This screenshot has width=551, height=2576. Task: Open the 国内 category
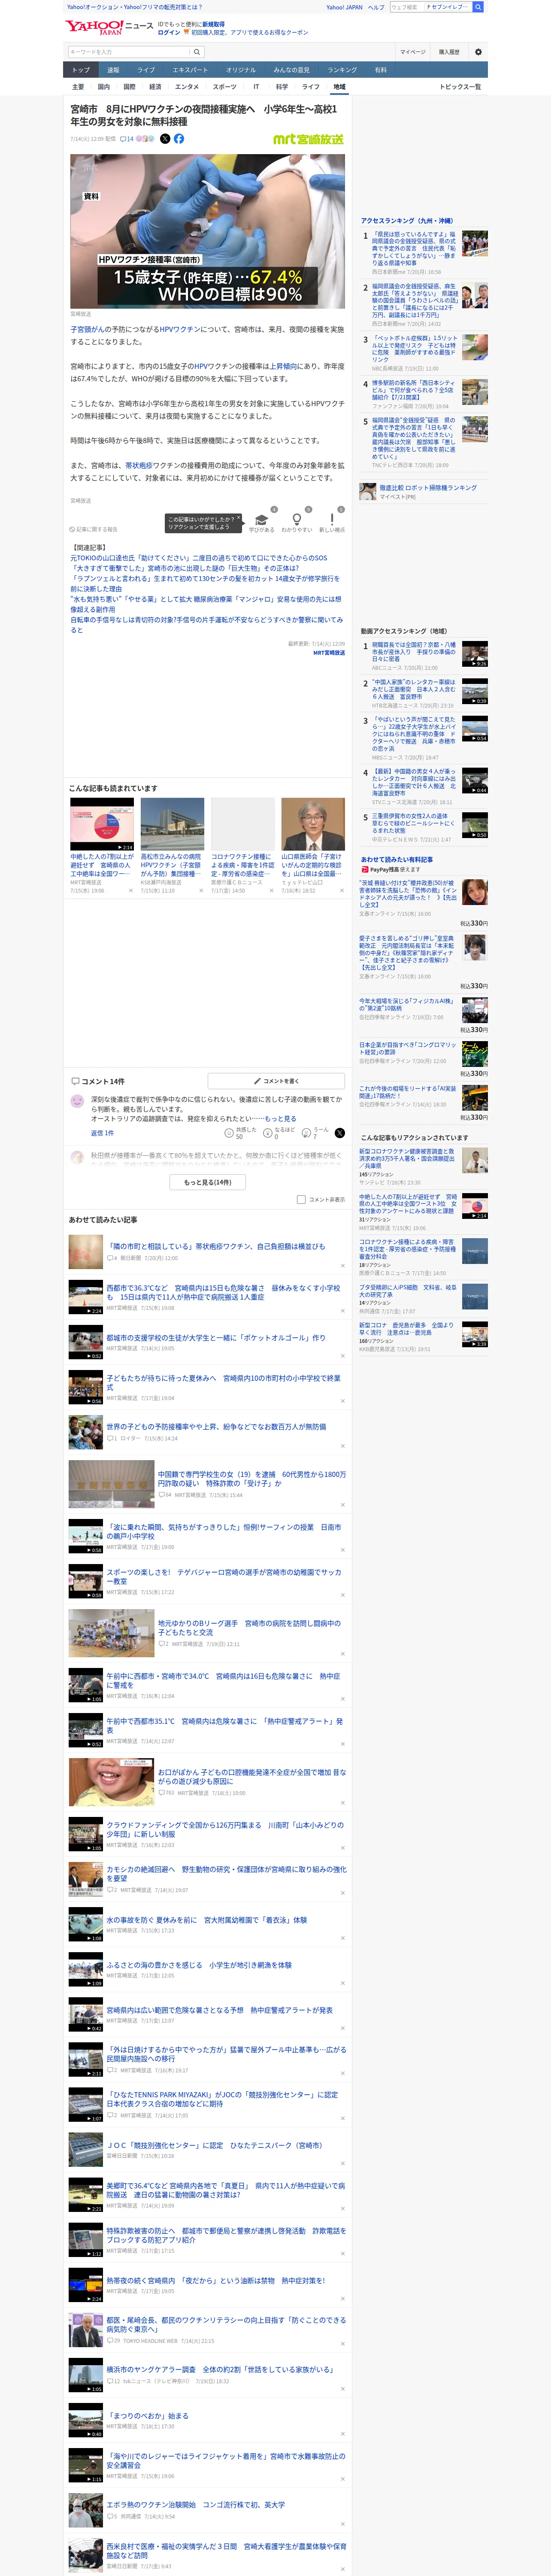(x=104, y=87)
